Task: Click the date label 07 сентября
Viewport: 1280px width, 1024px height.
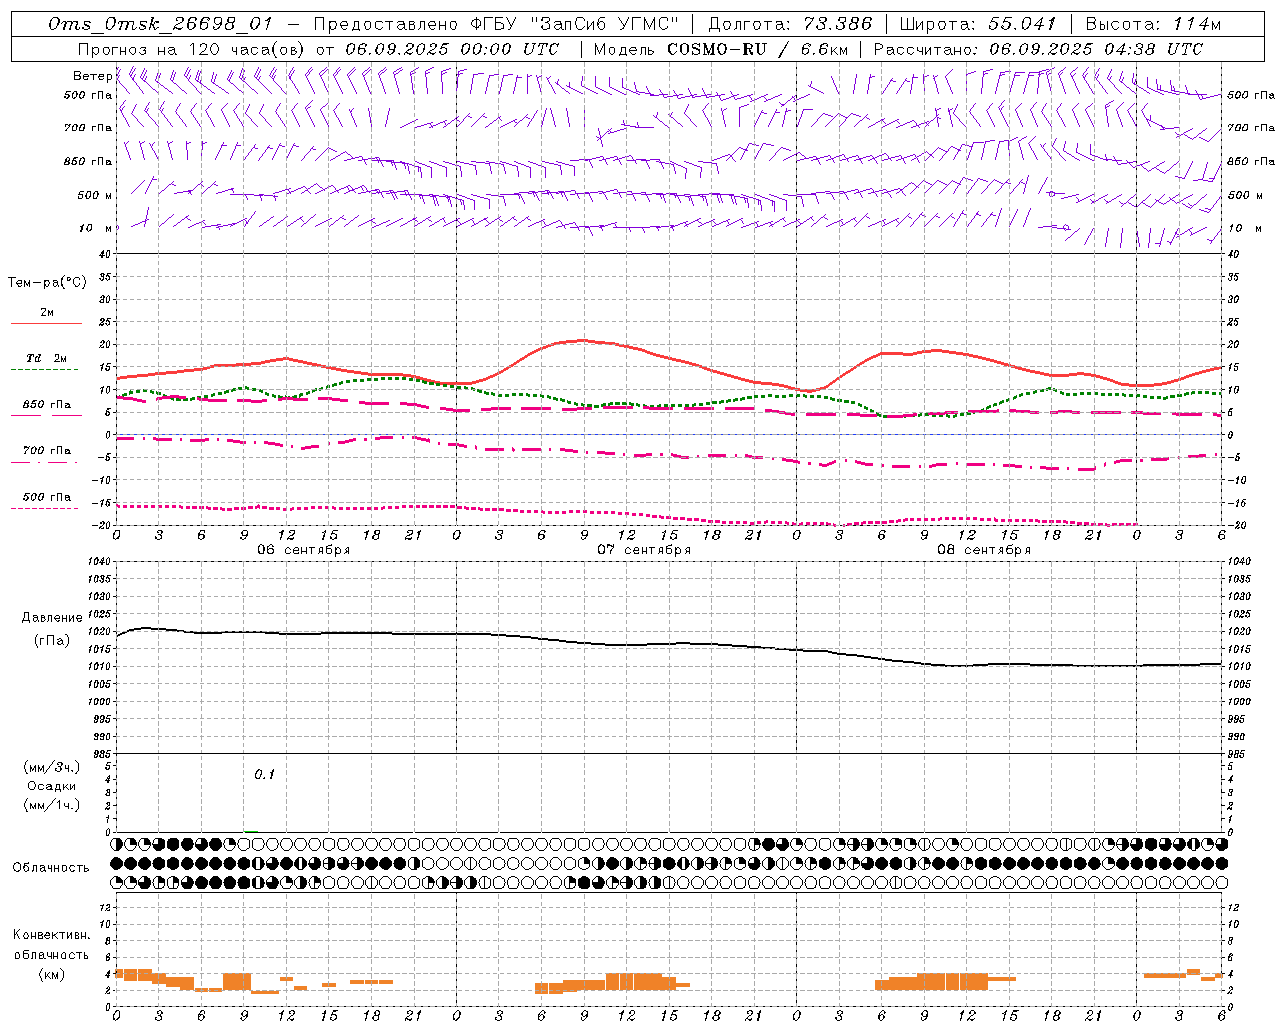Action: 644,550
